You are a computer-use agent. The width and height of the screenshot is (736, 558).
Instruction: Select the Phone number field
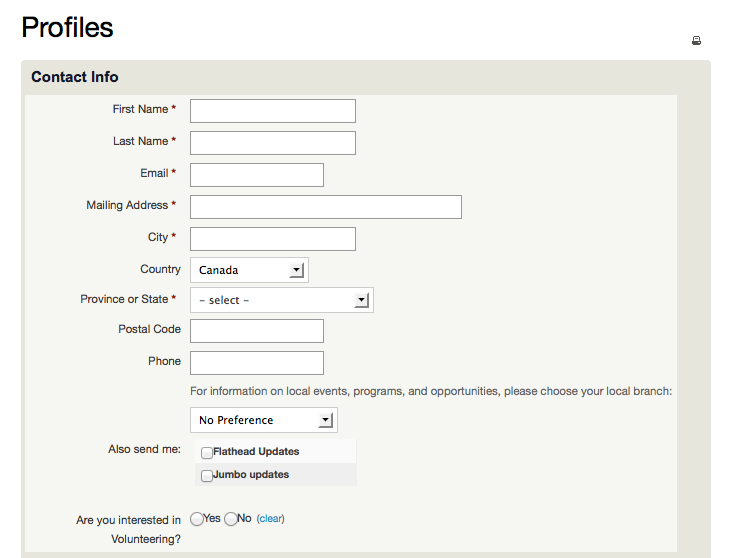tap(257, 363)
